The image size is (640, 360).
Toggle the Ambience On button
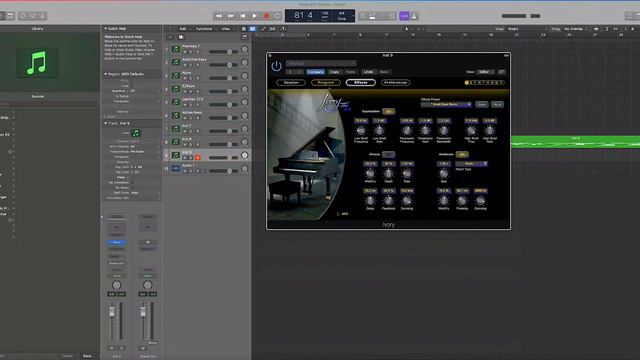pos(462,155)
